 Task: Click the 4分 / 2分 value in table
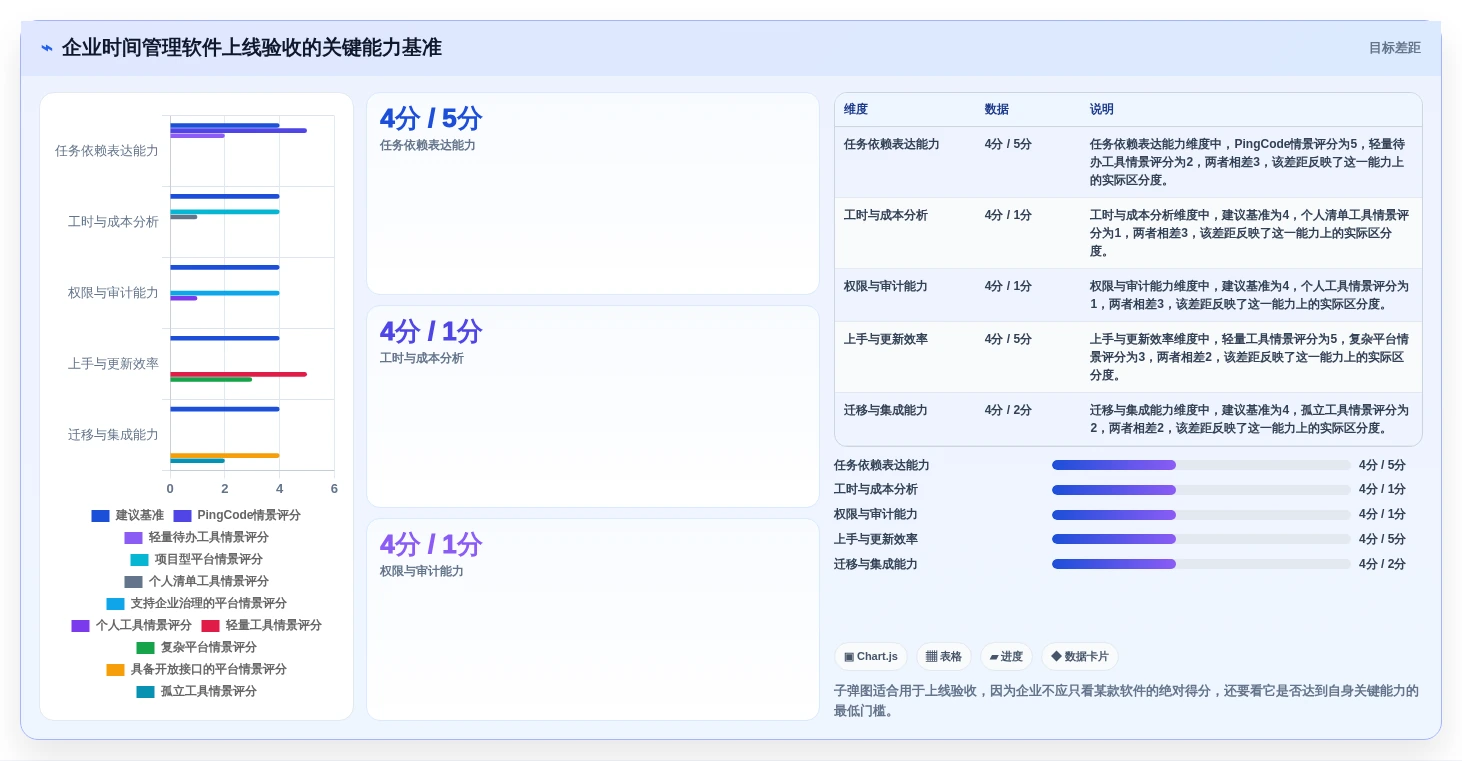pyautogui.click(x=1008, y=411)
